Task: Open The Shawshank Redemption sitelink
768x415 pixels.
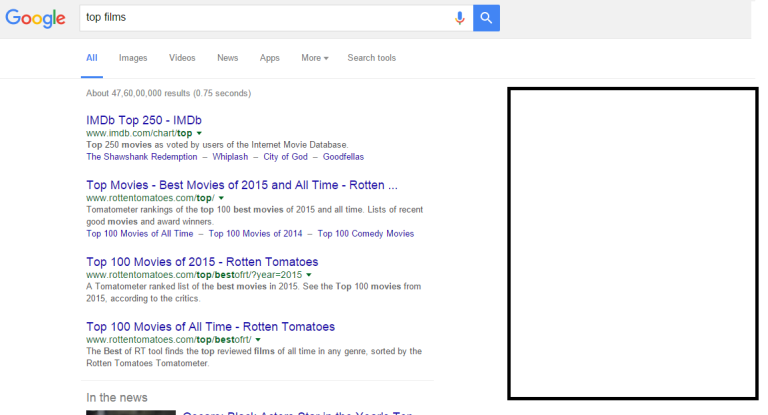Action: point(142,157)
